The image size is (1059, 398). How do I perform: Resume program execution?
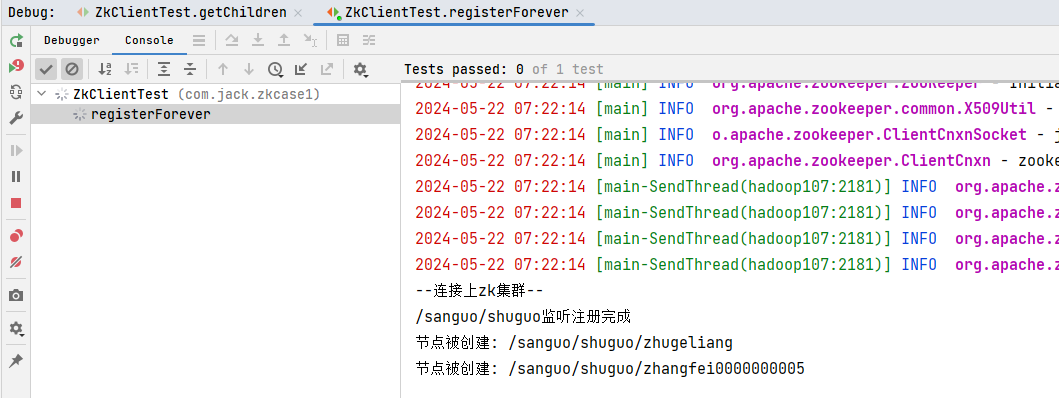[16, 151]
